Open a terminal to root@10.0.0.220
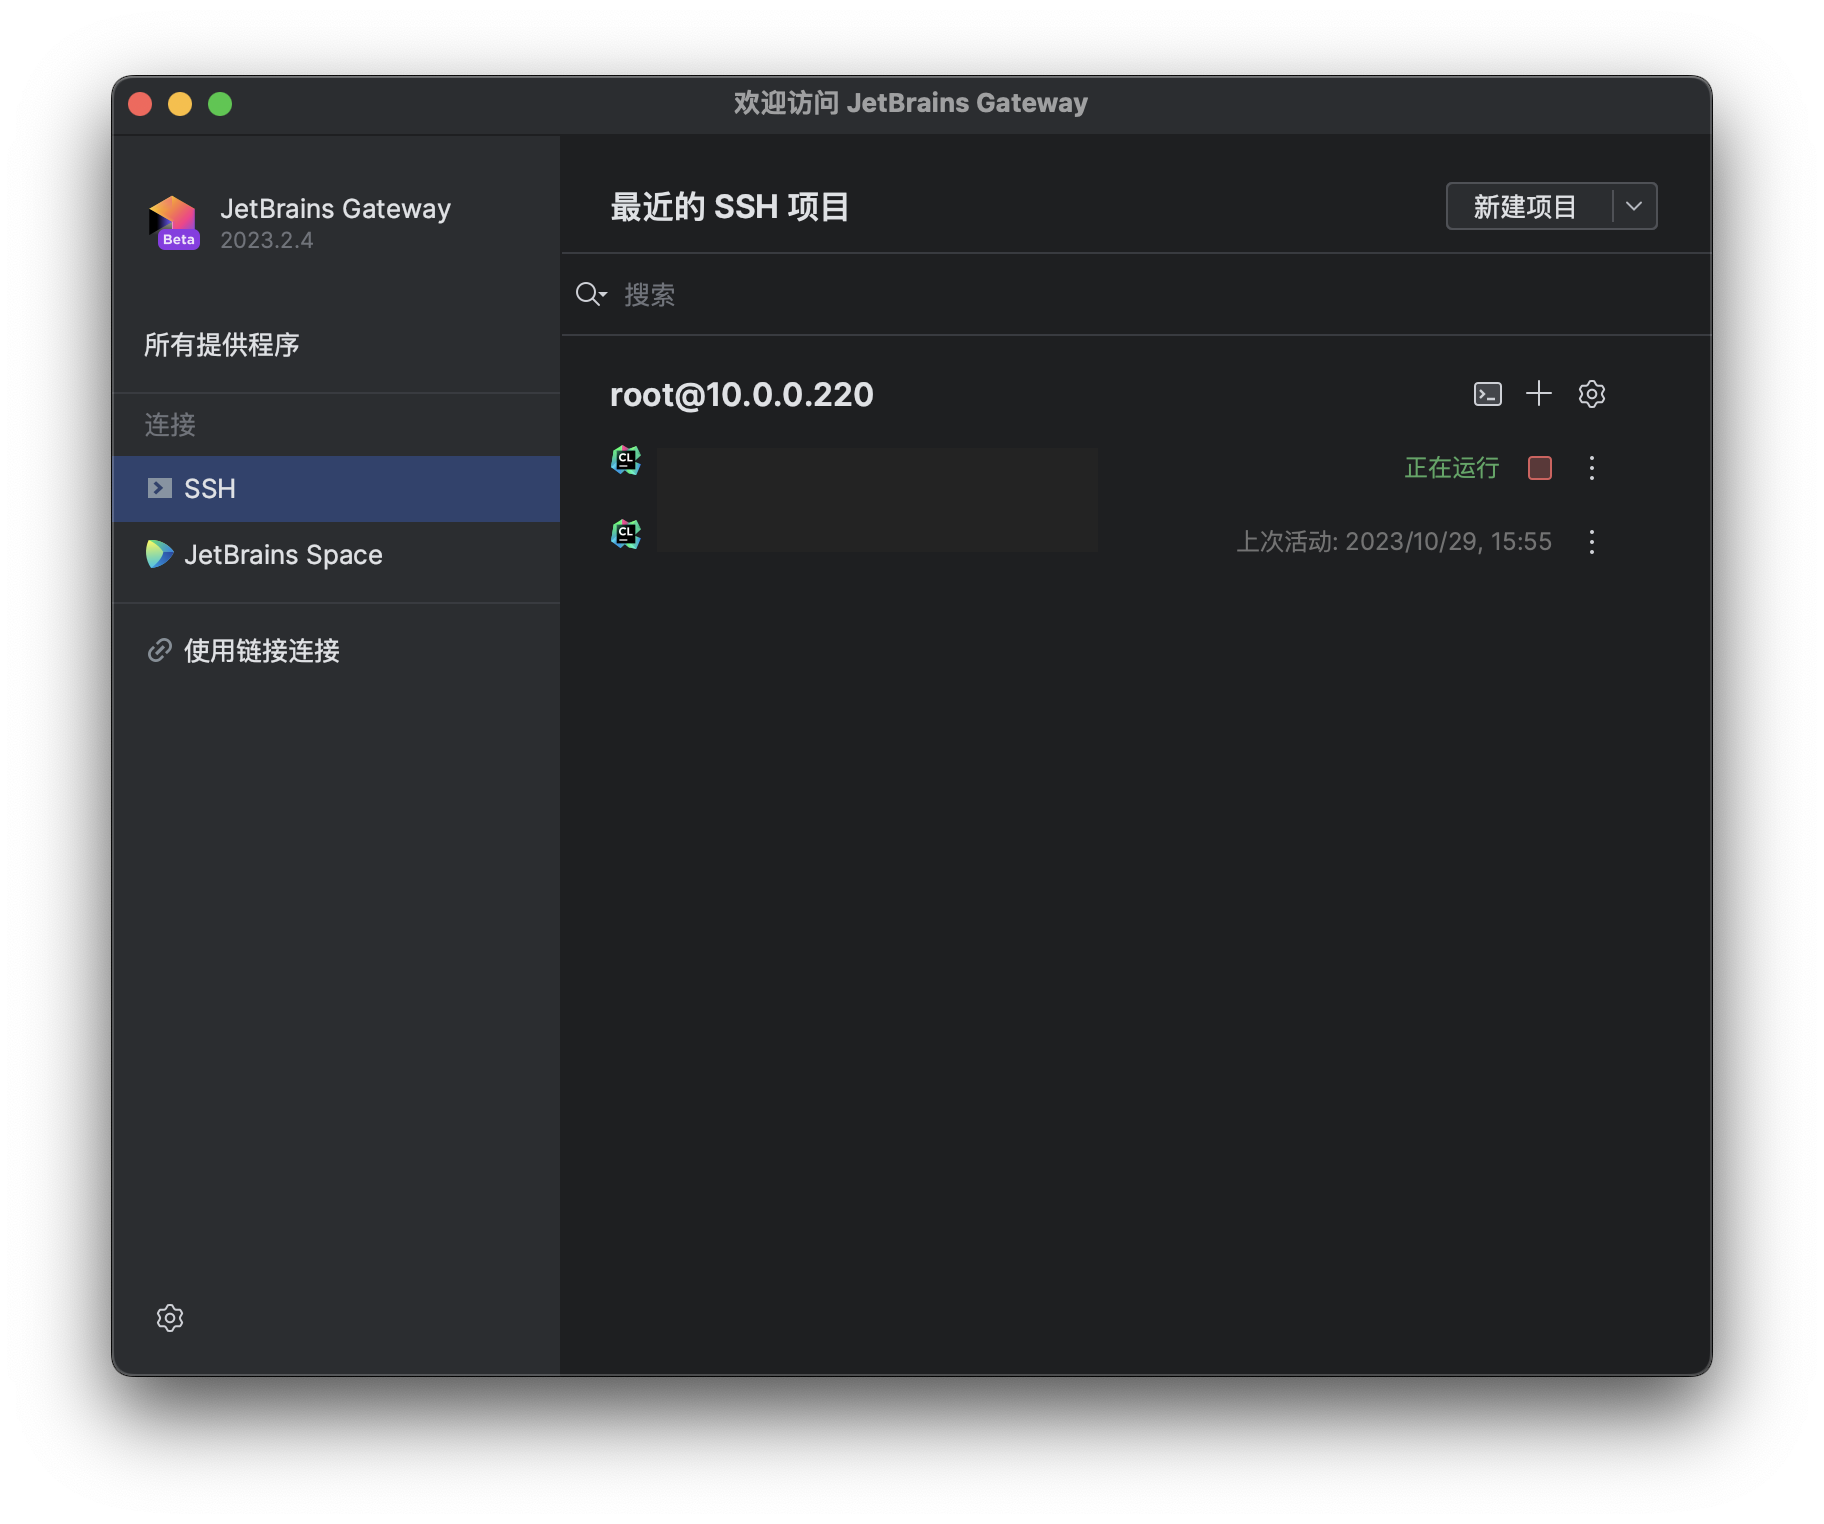 1488,394
